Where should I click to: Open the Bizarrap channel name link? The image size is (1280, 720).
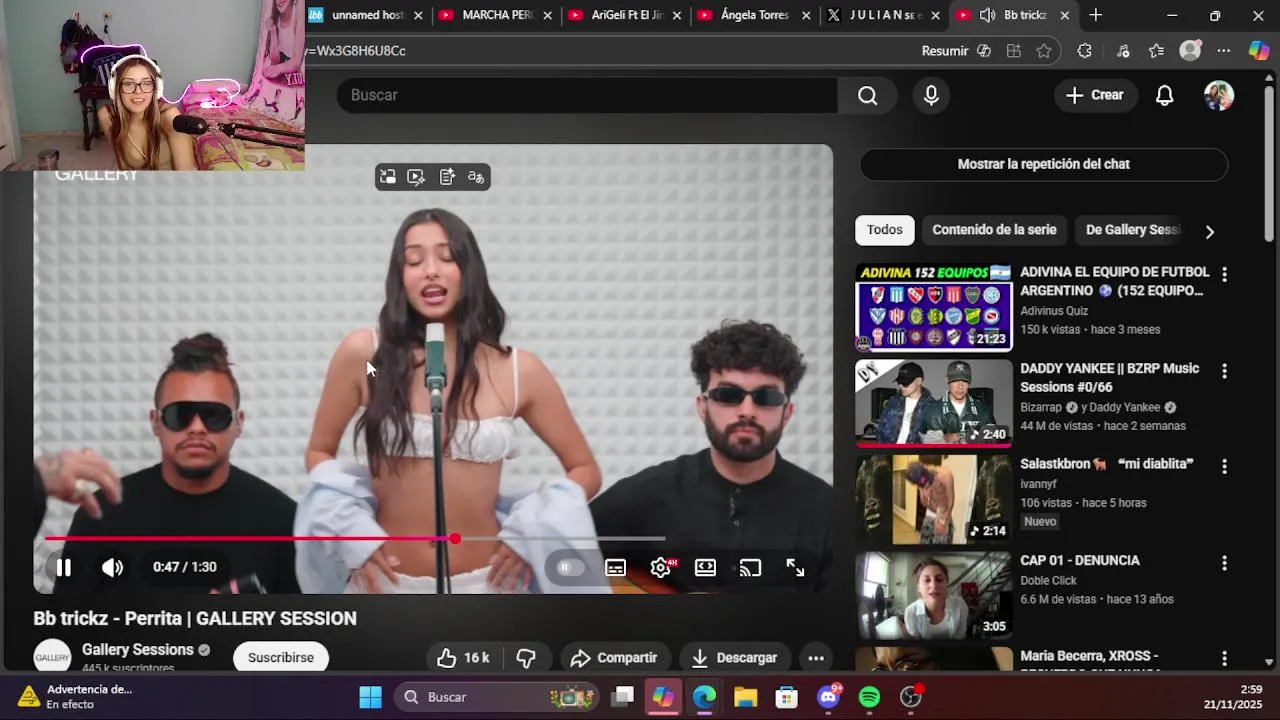point(1041,408)
